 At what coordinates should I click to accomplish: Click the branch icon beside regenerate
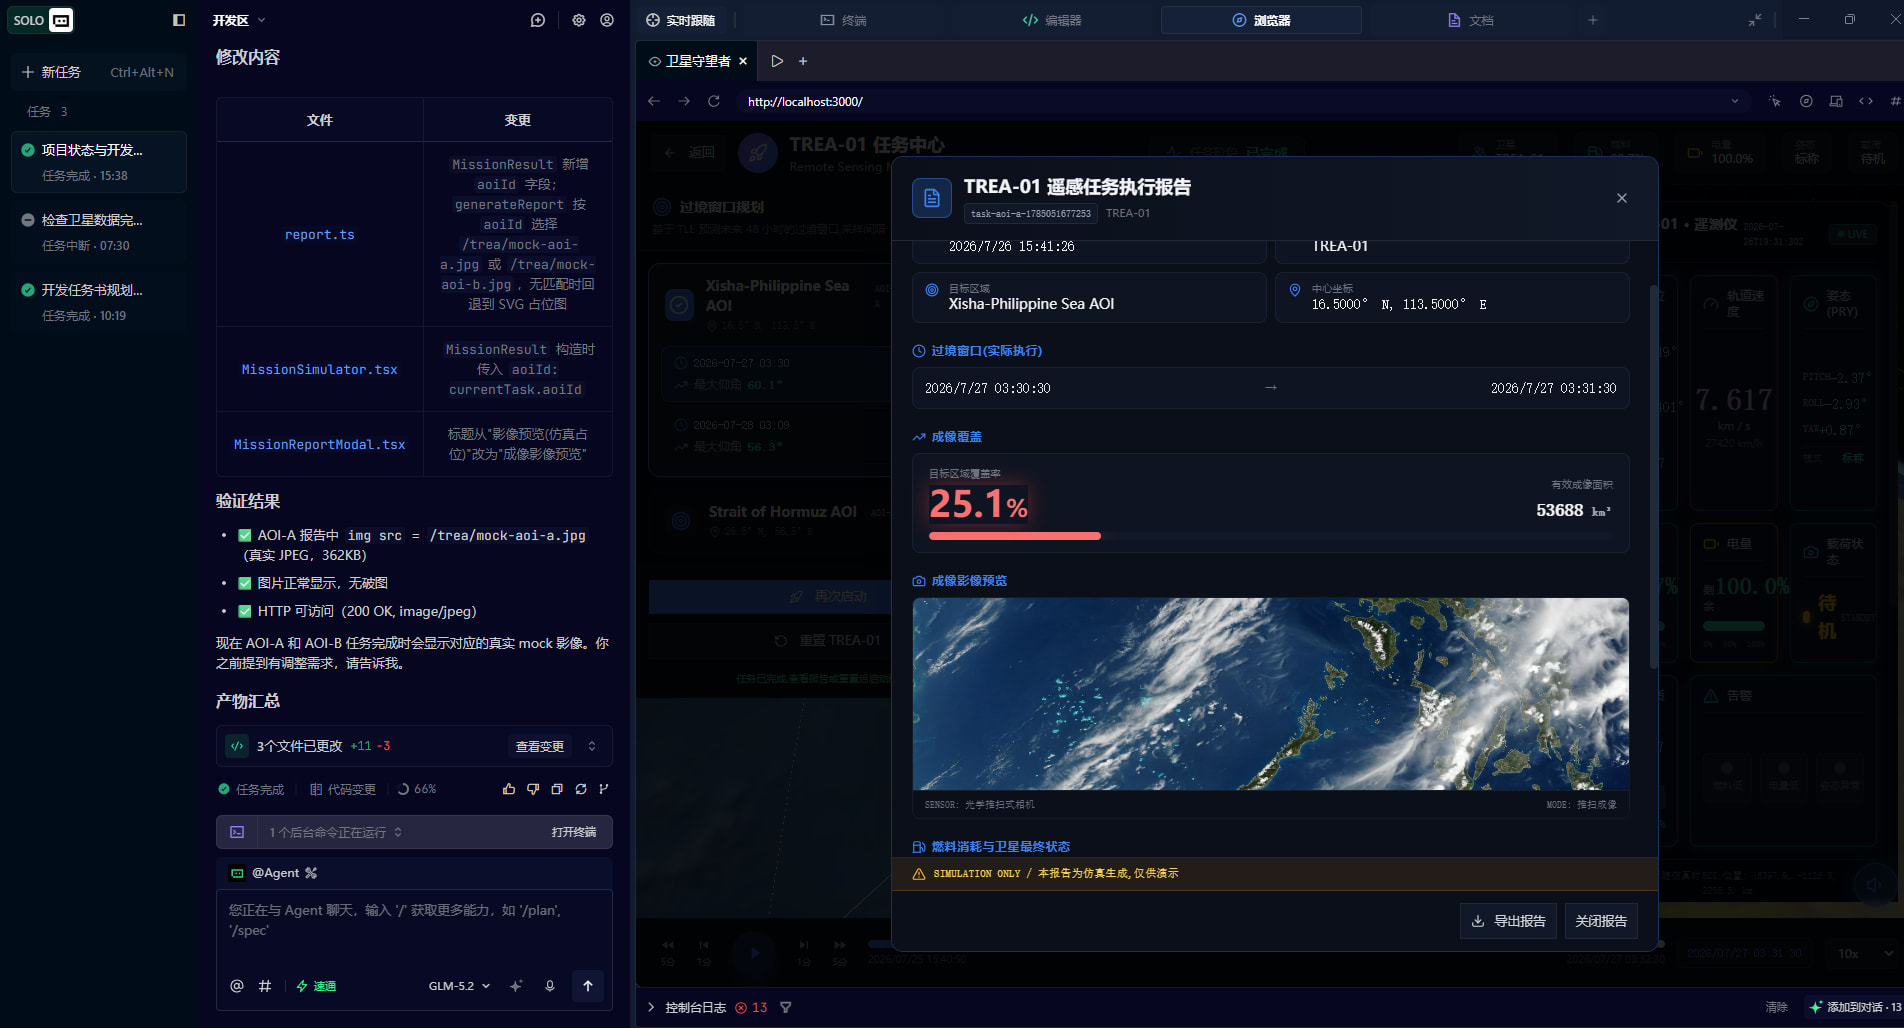pos(604,789)
